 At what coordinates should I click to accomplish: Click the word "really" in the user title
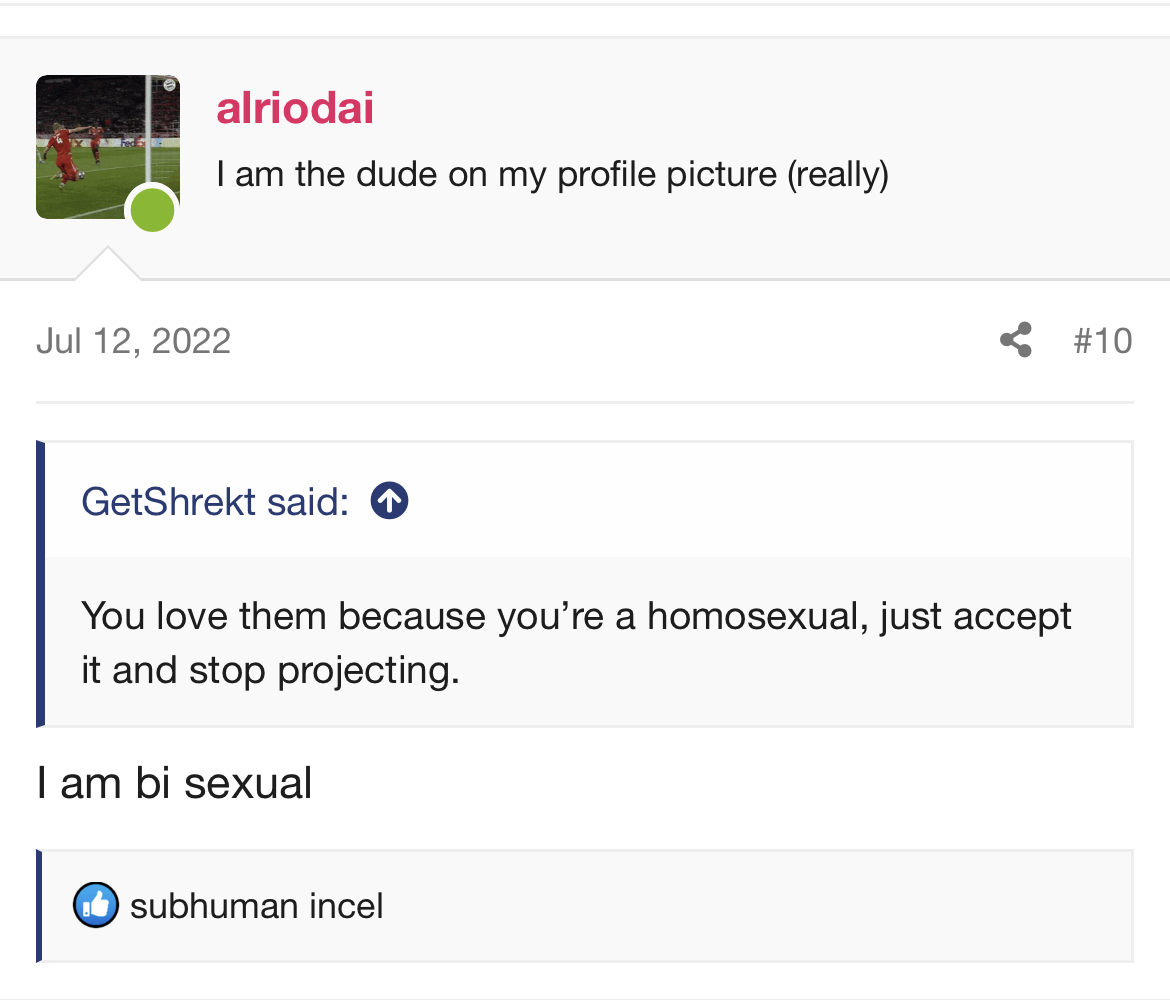point(837,175)
